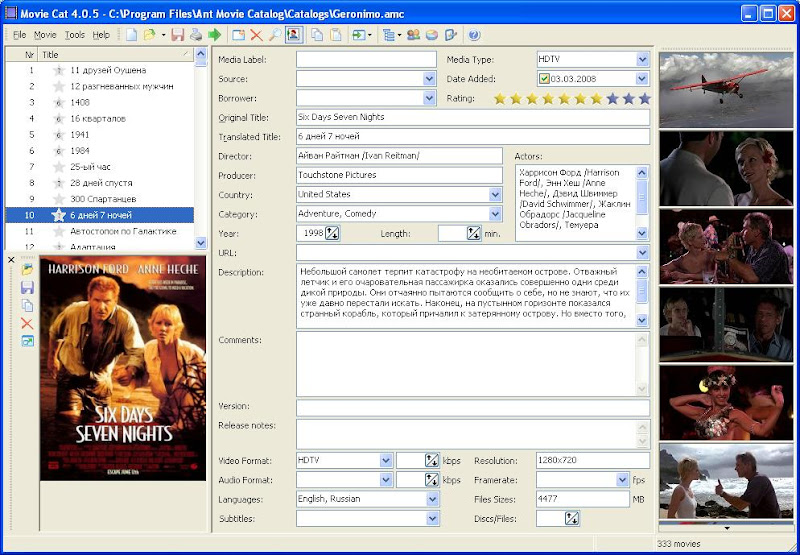This screenshot has width=800, height=555.
Task: Click the blue Help question mark icon
Action: [474, 35]
